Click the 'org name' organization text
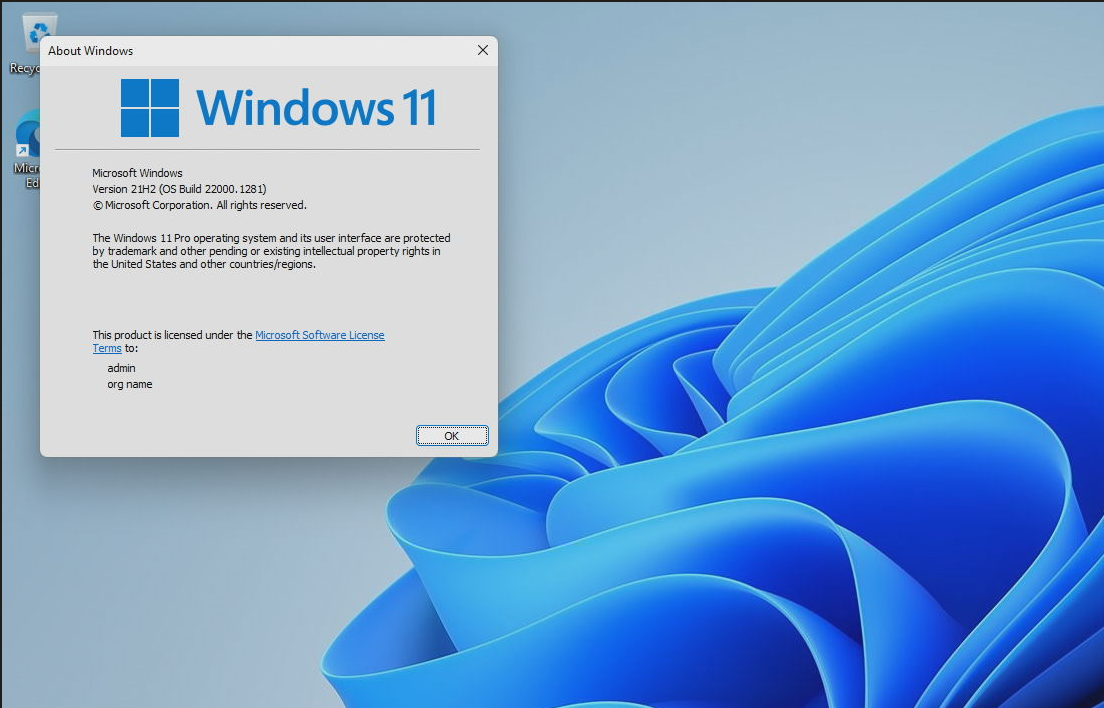 coord(130,384)
